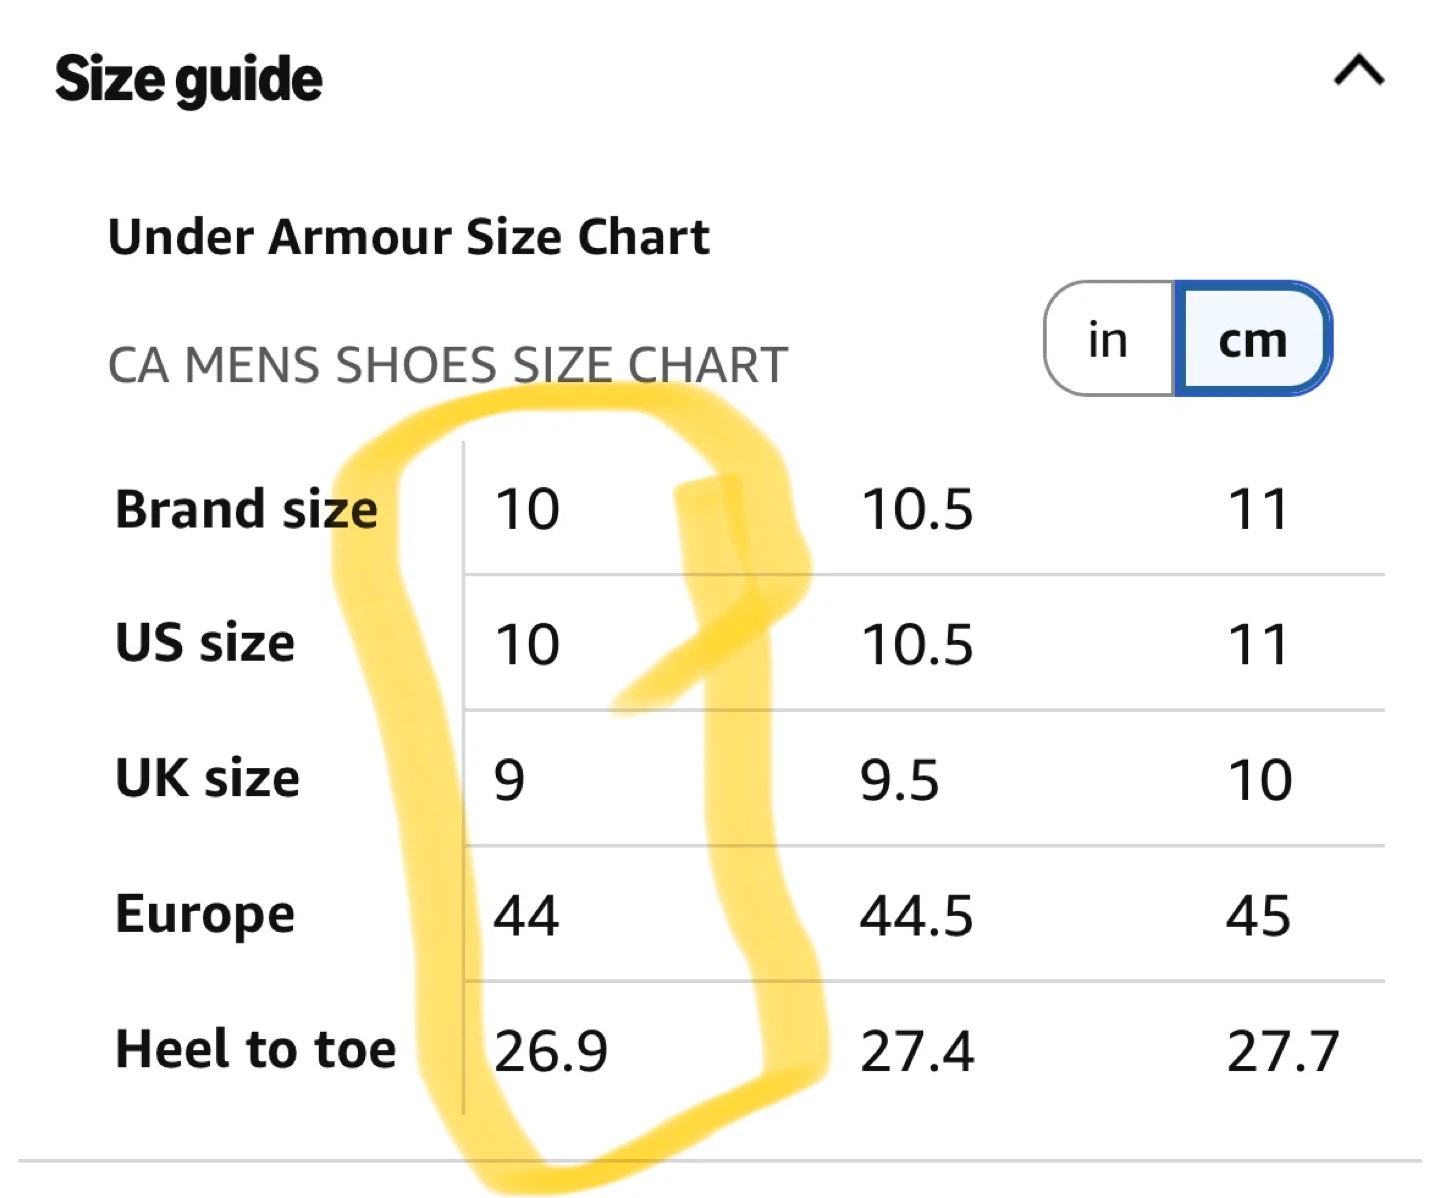Click the UK size 9.5 cell
The width and height of the screenshot is (1440, 1198).
(x=899, y=779)
